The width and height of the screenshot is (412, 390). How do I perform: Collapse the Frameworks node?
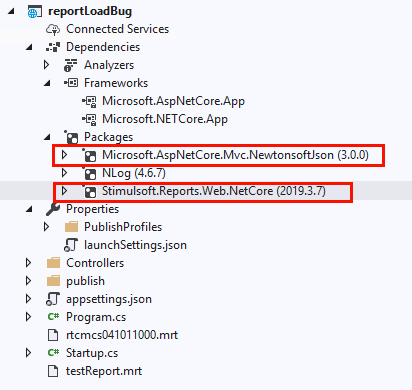[47, 83]
